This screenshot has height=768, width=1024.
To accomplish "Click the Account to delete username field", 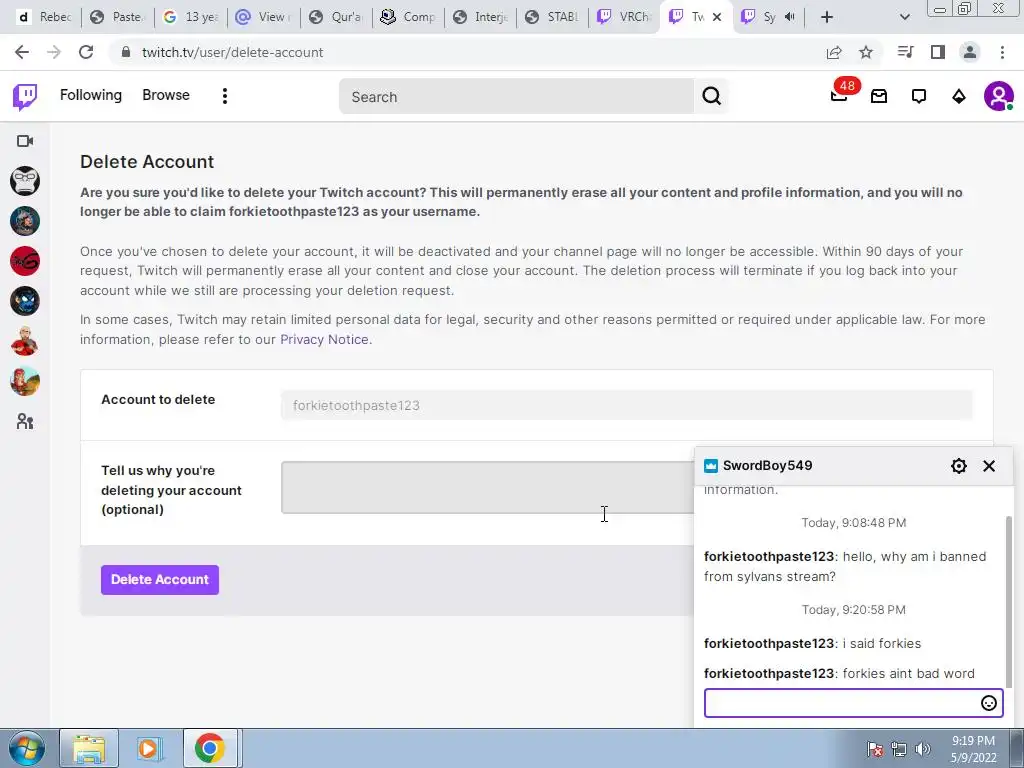I will pyautogui.click(x=627, y=406).
